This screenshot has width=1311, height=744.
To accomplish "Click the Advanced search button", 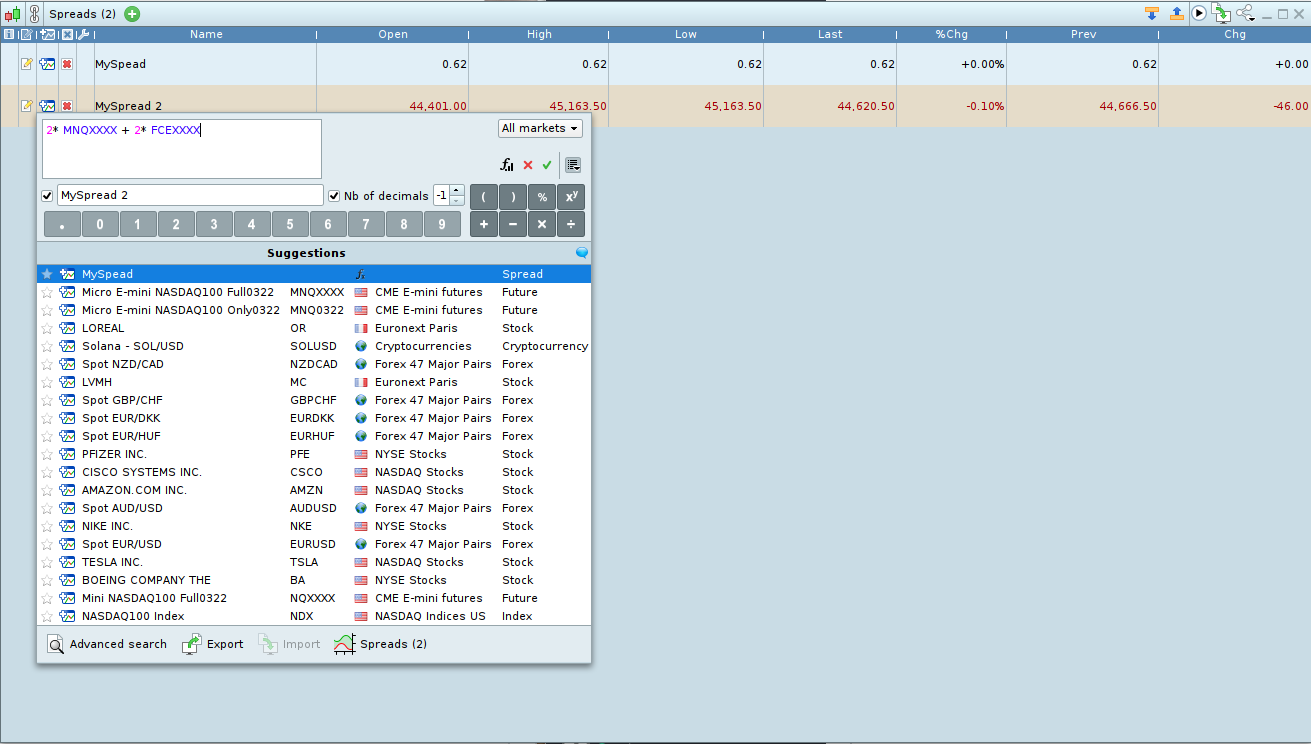I will tap(107, 644).
